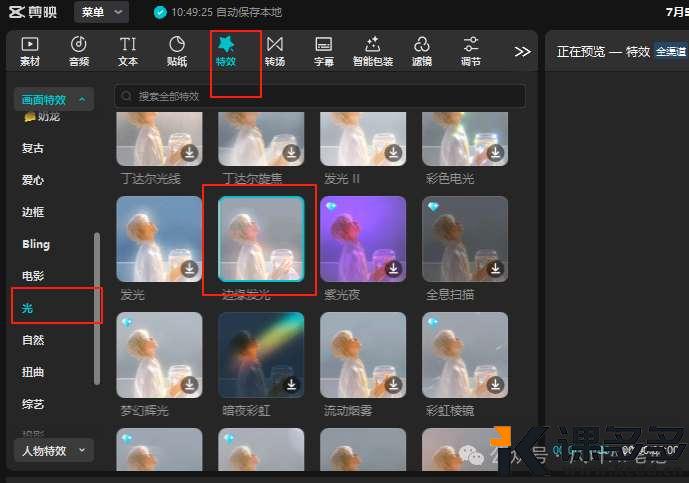The image size is (689, 483).
Task: Select the 光 effect category
Action: point(28,308)
